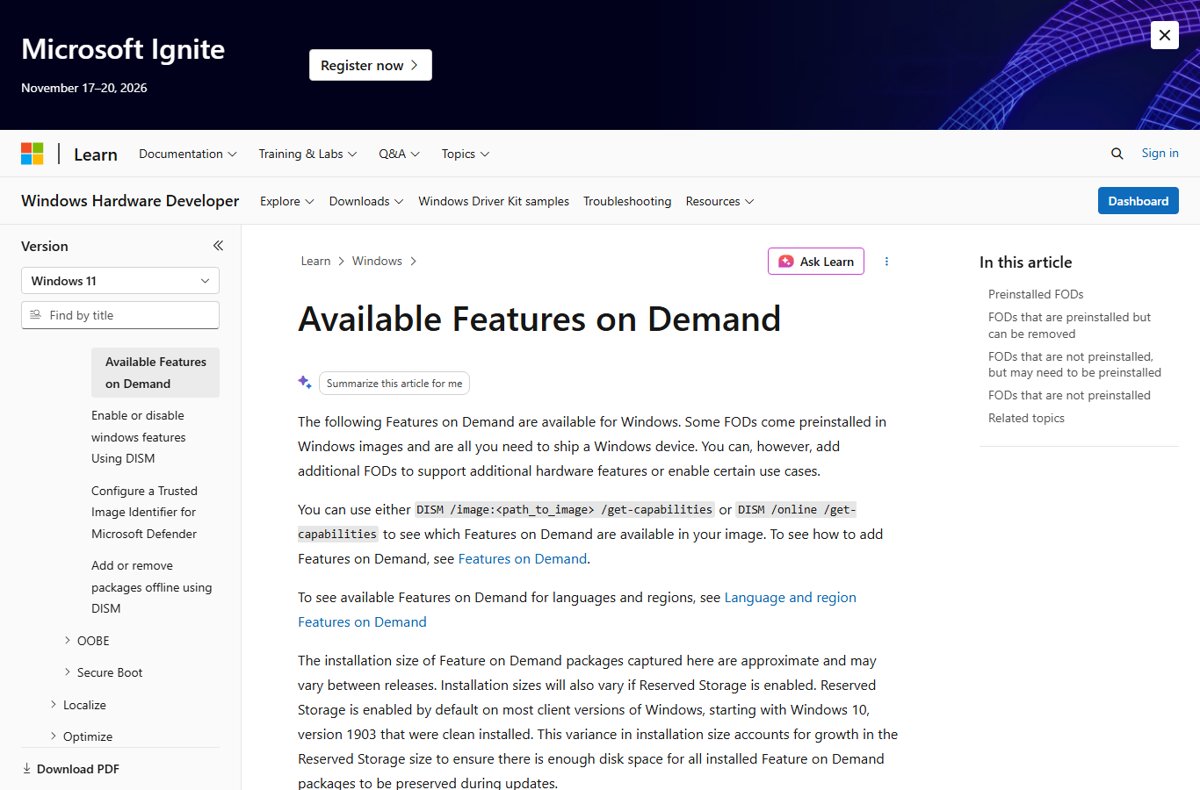This screenshot has height=790, width=1200.
Task: Expand the Q&A menu
Action: [x=399, y=154]
